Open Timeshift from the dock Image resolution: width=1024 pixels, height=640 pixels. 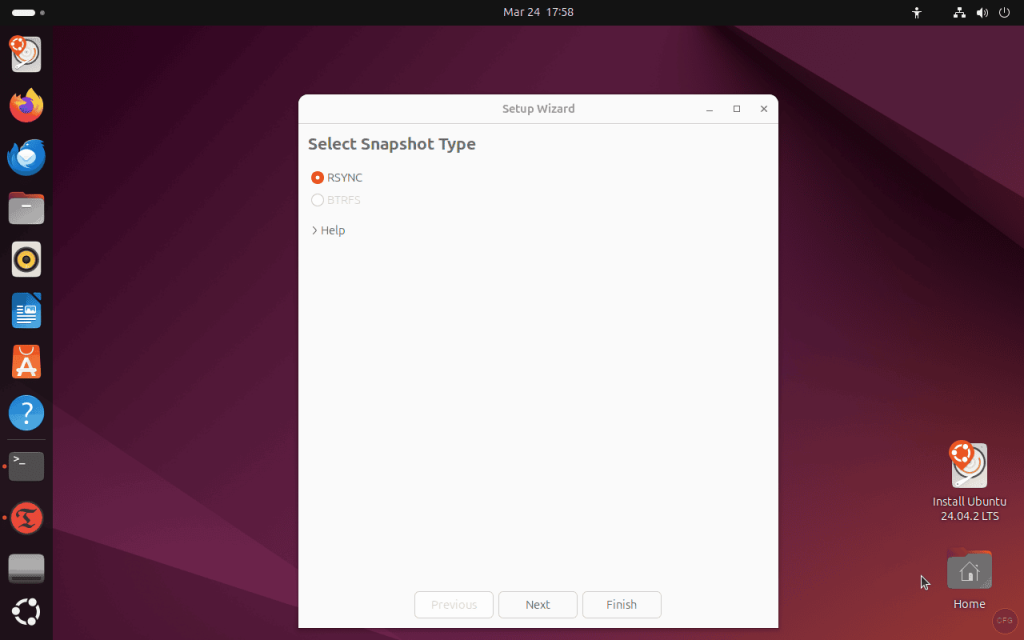pos(26,54)
